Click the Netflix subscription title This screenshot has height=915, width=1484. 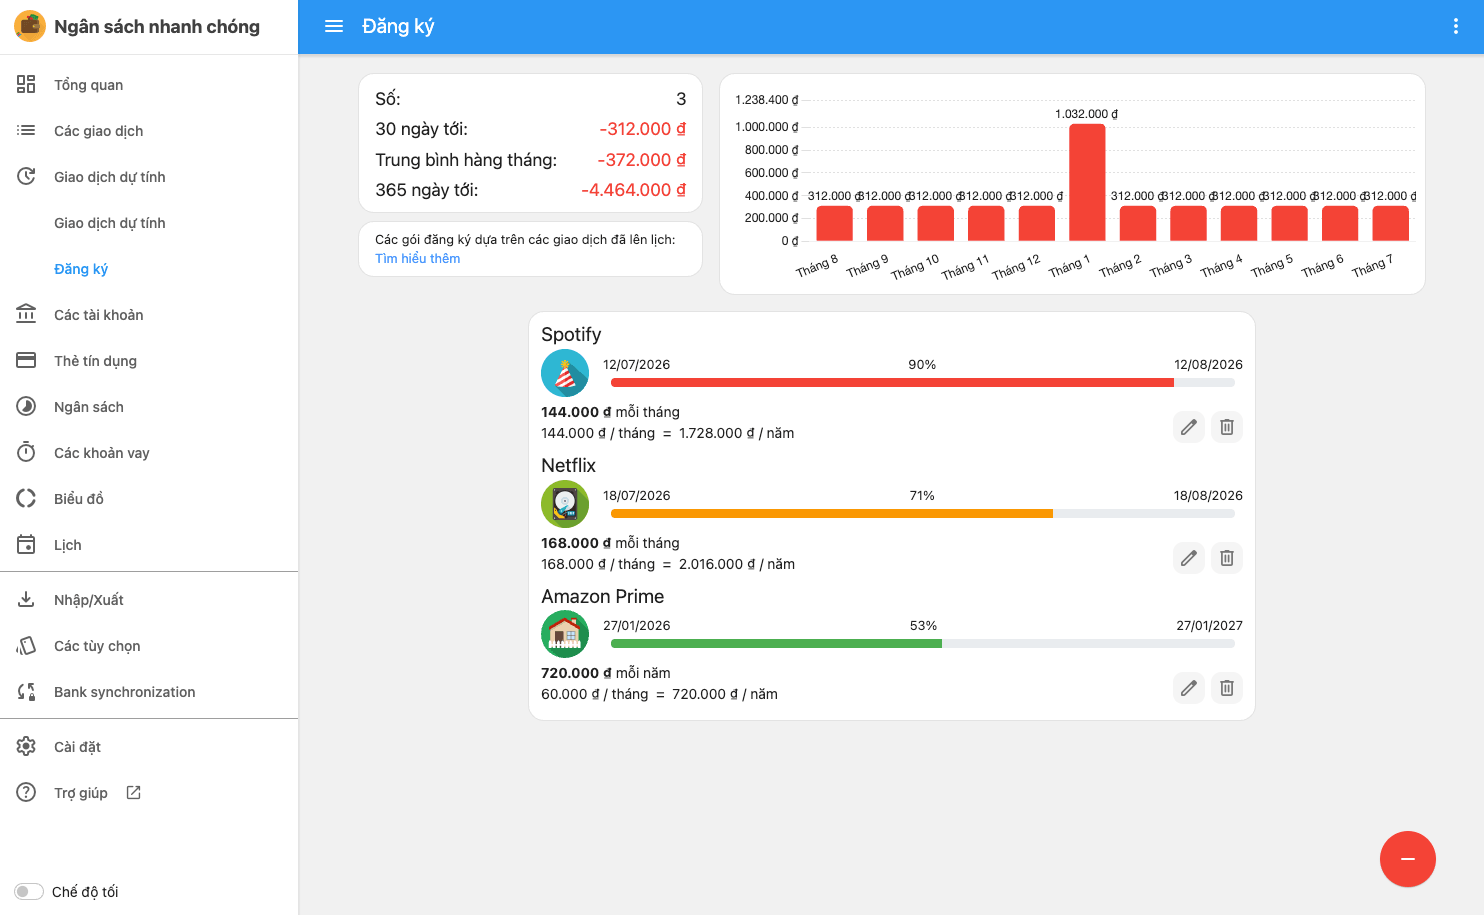pyautogui.click(x=568, y=465)
